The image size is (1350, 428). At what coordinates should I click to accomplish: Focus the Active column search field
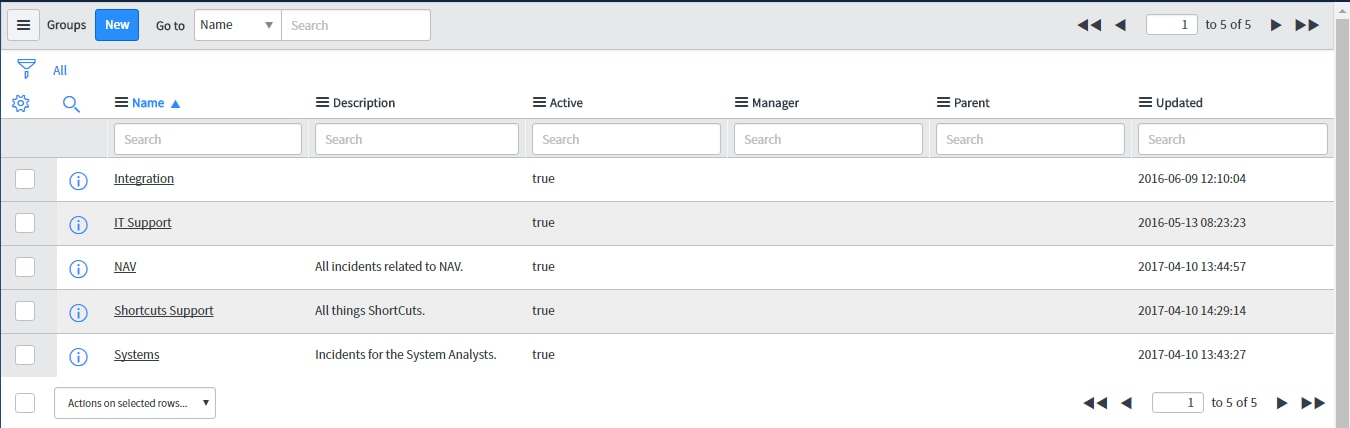[x=626, y=139]
